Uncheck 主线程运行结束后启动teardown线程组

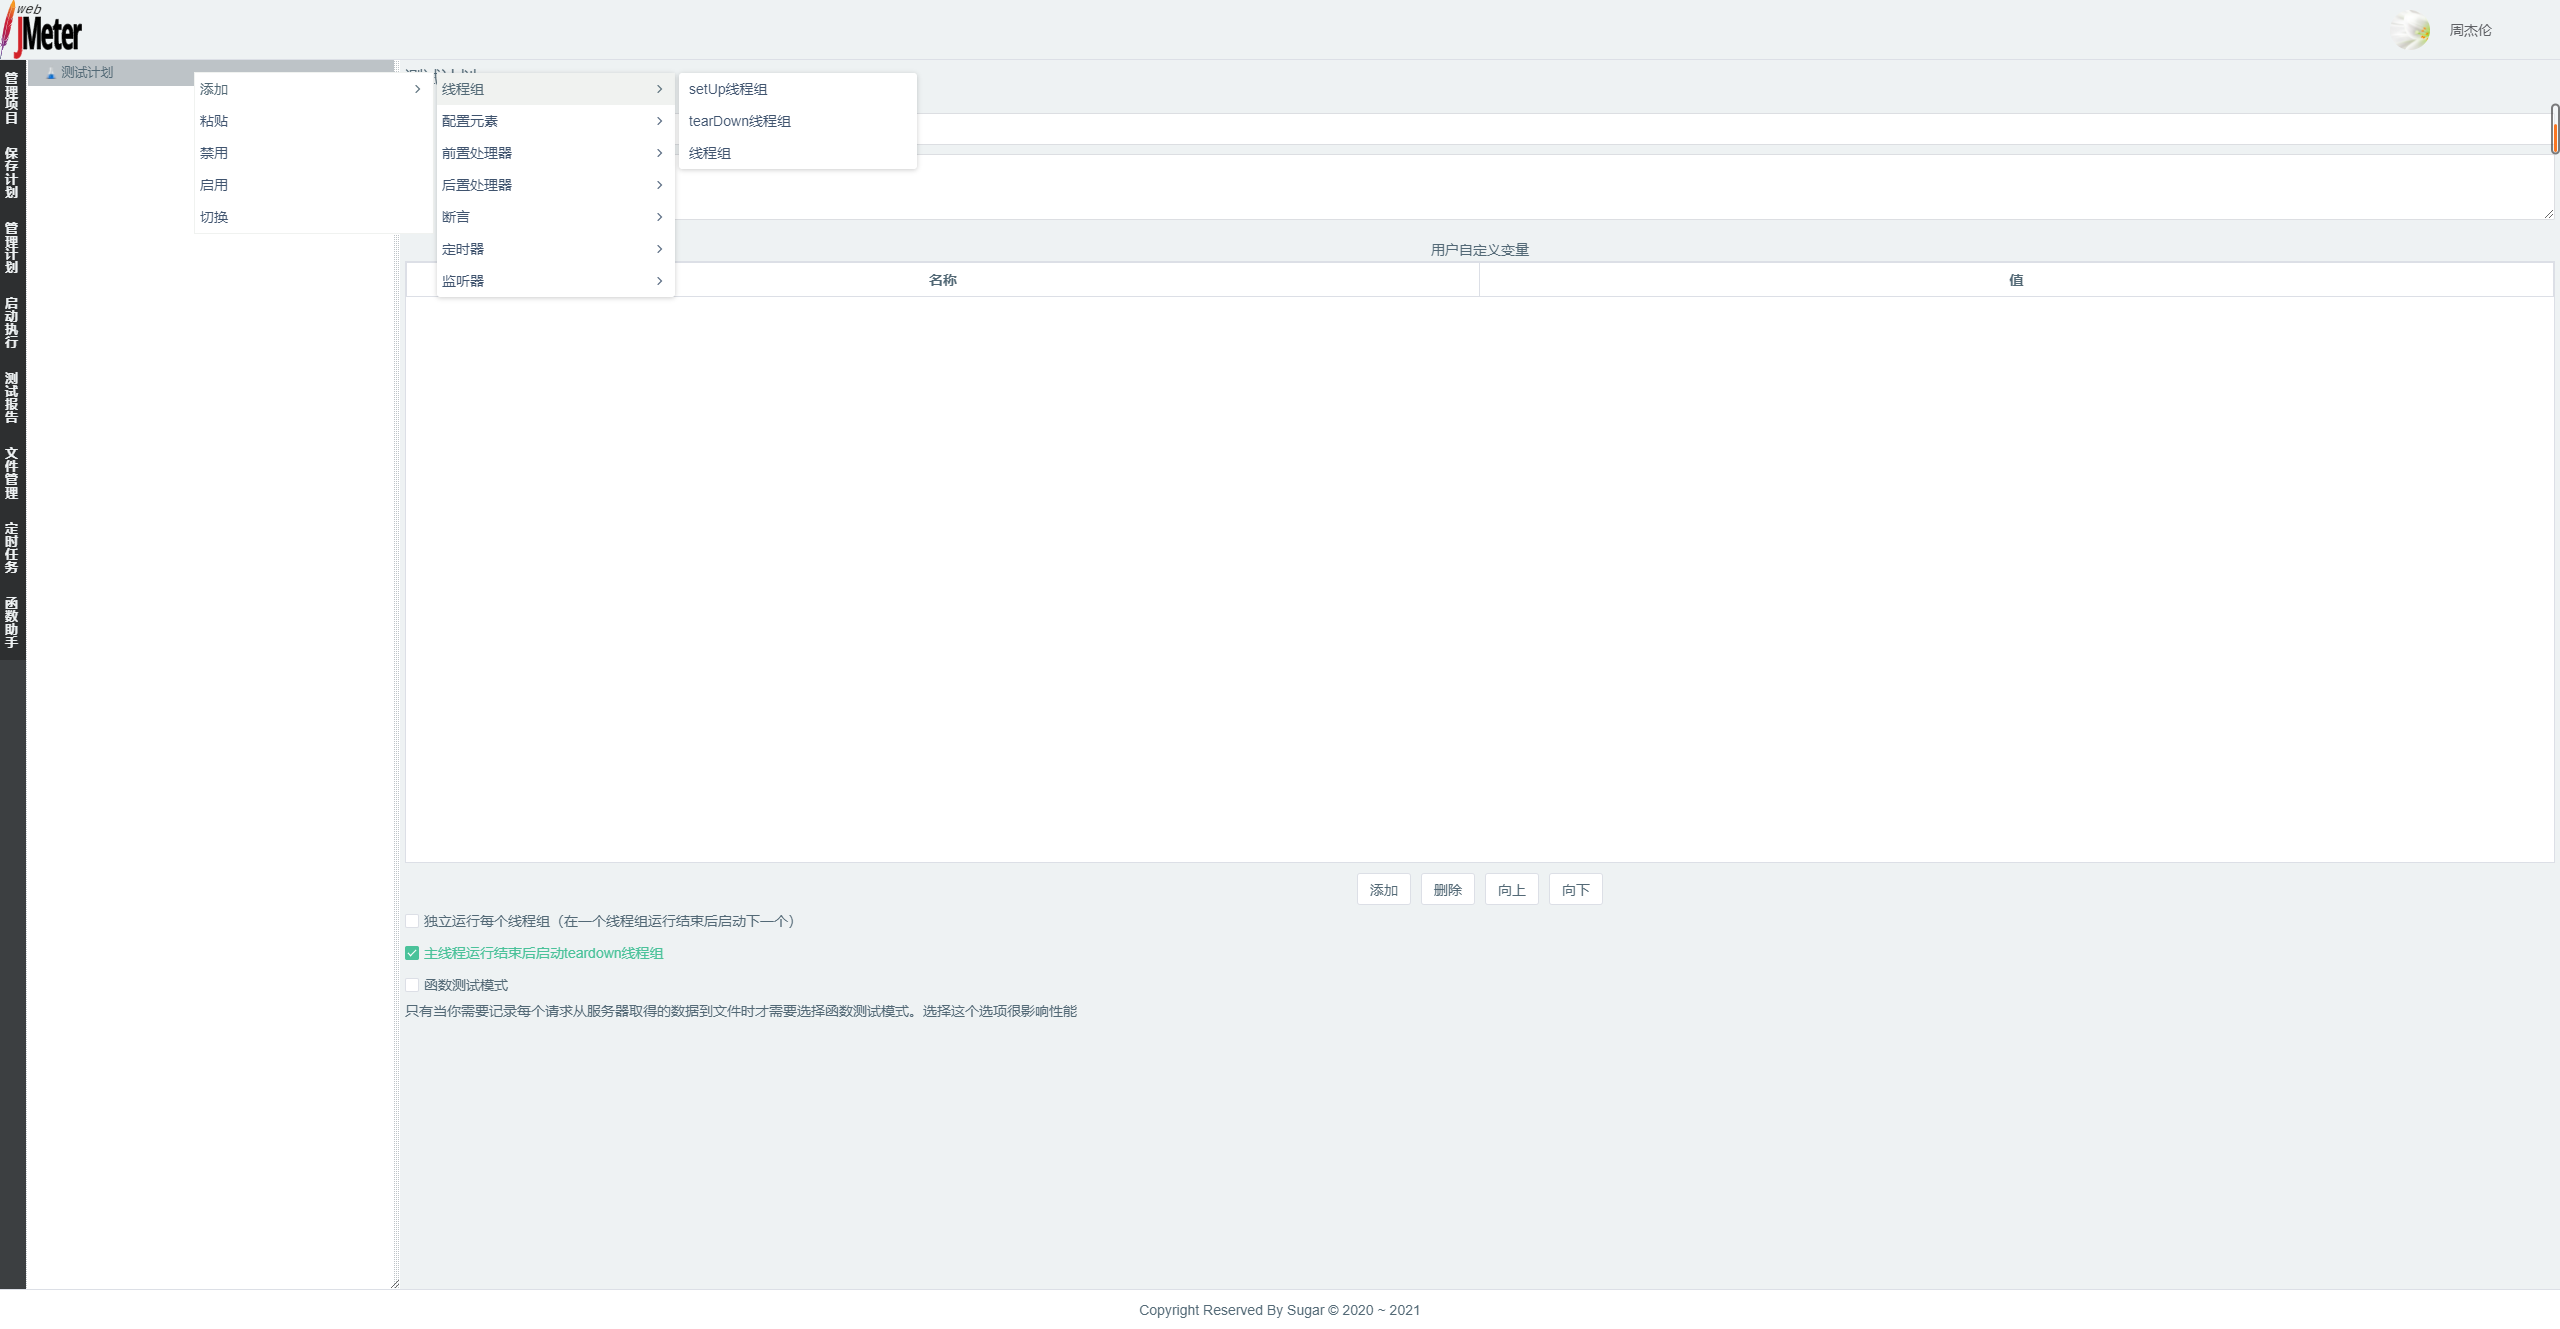pos(411,953)
